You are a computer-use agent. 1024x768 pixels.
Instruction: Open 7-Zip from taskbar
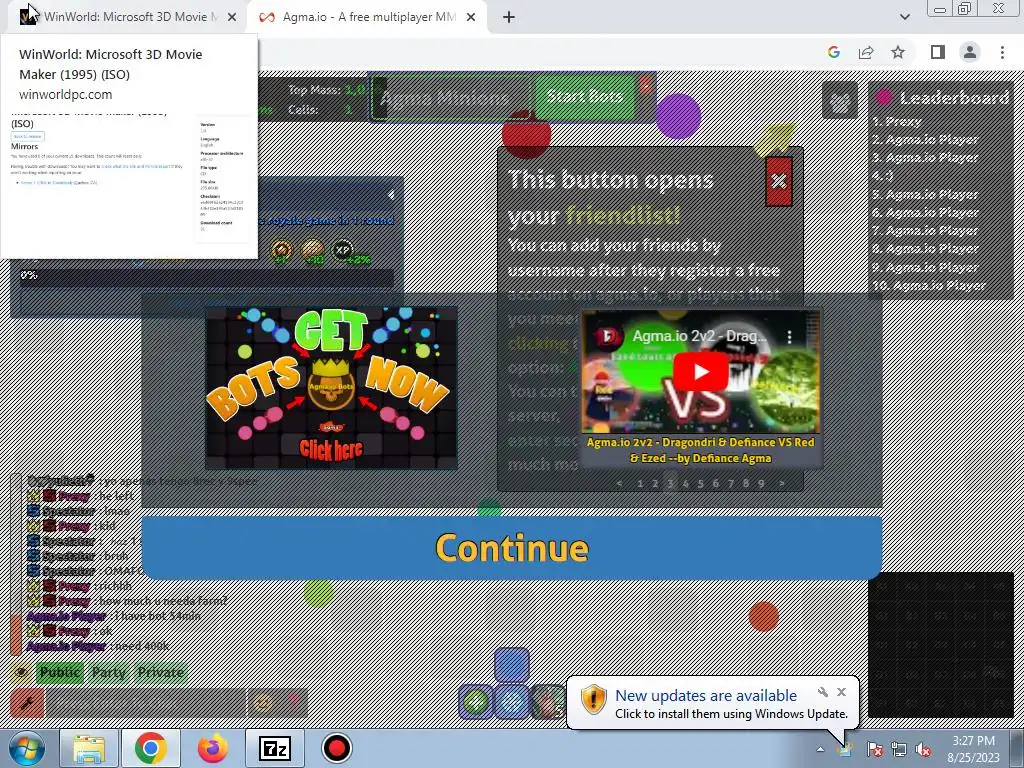275,748
